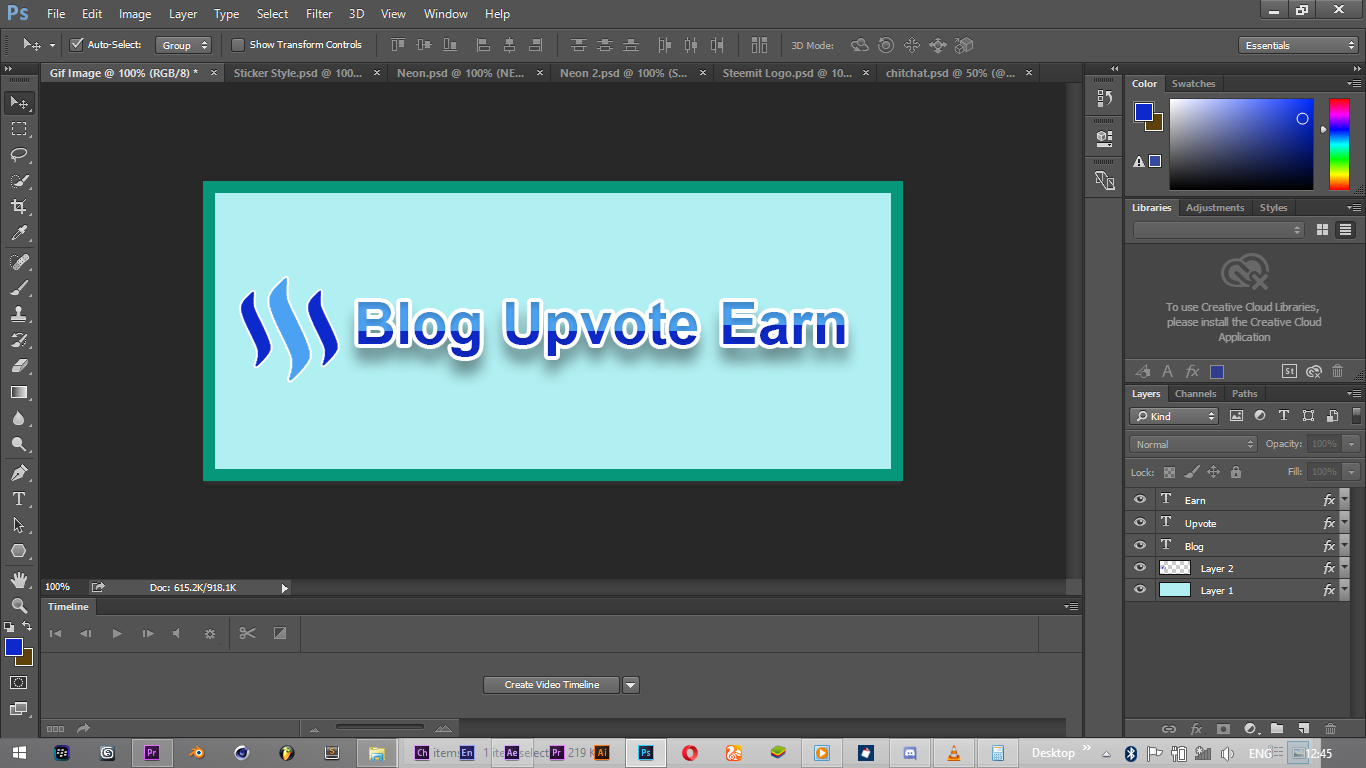Hide Layer 2

1140,567
